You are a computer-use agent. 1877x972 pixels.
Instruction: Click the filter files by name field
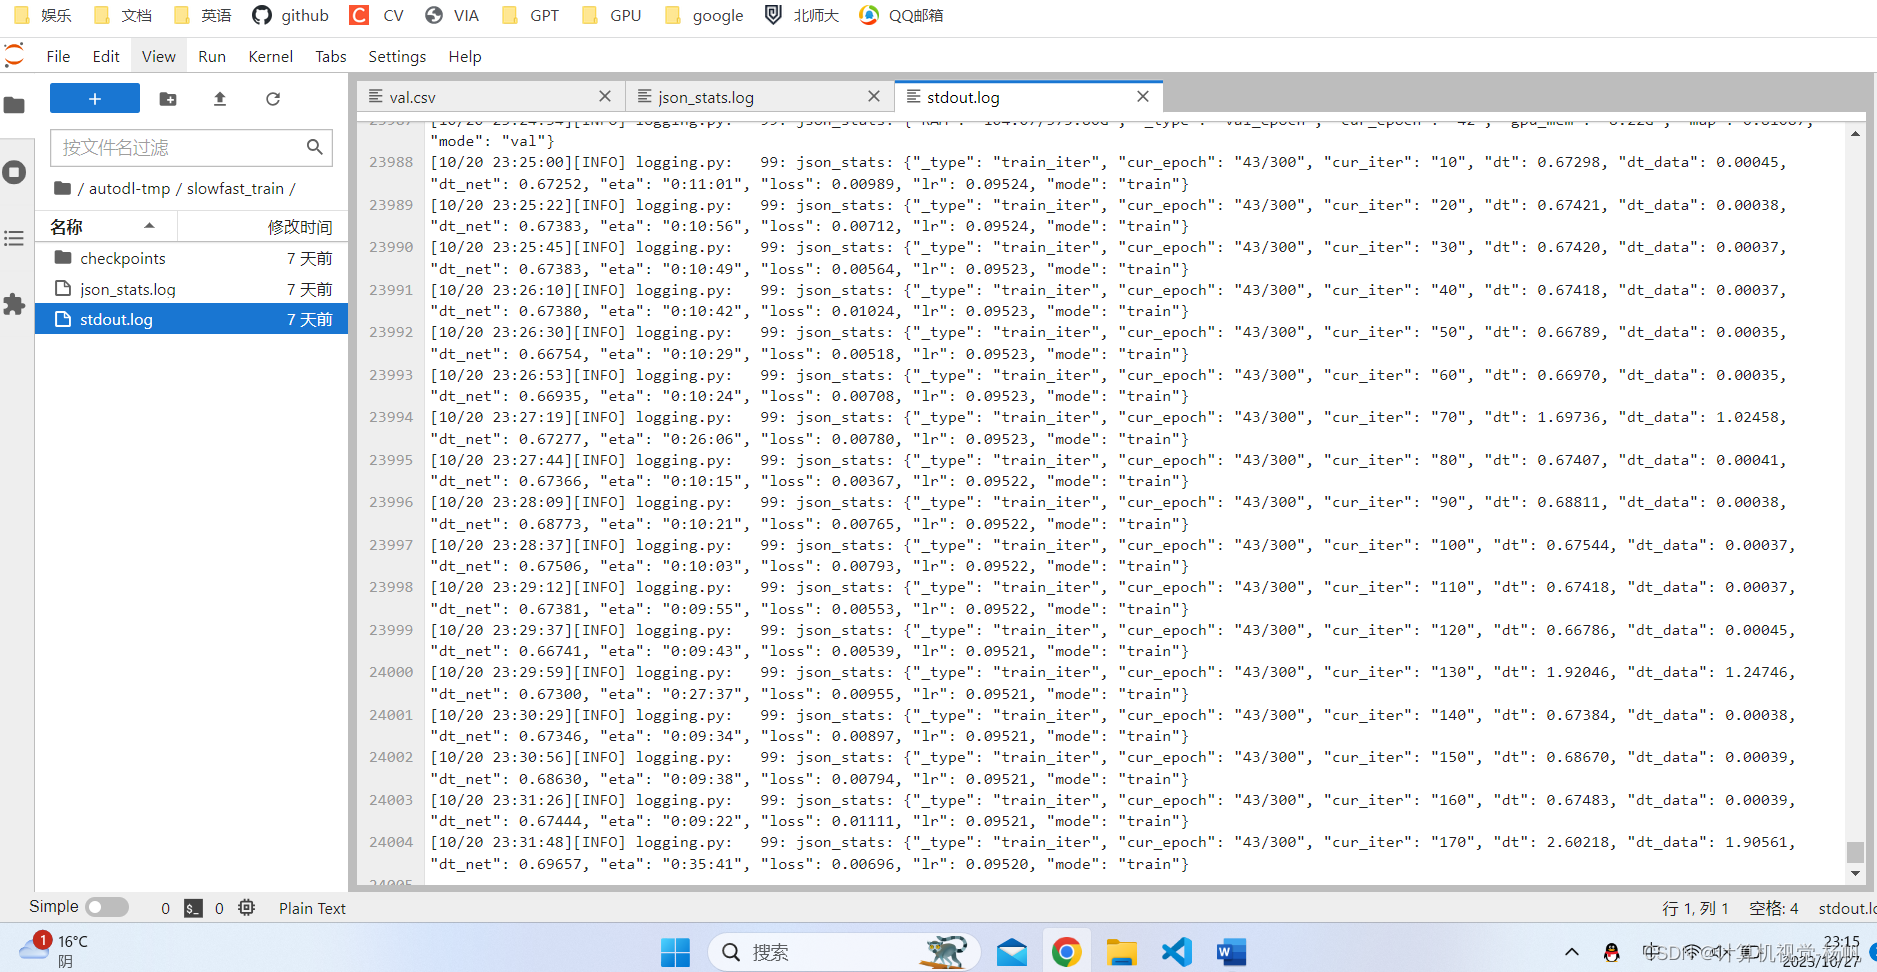pyautogui.click(x=191, y=147)
